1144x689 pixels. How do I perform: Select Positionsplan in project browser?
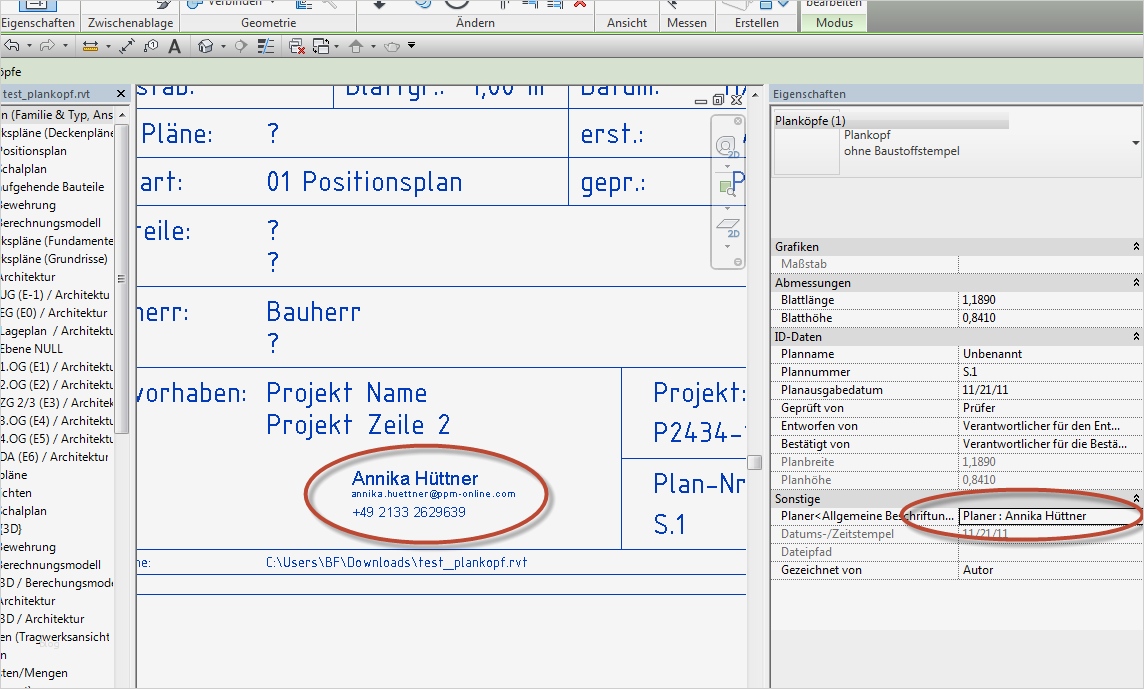pyautogui.click(x=33, y=151)
